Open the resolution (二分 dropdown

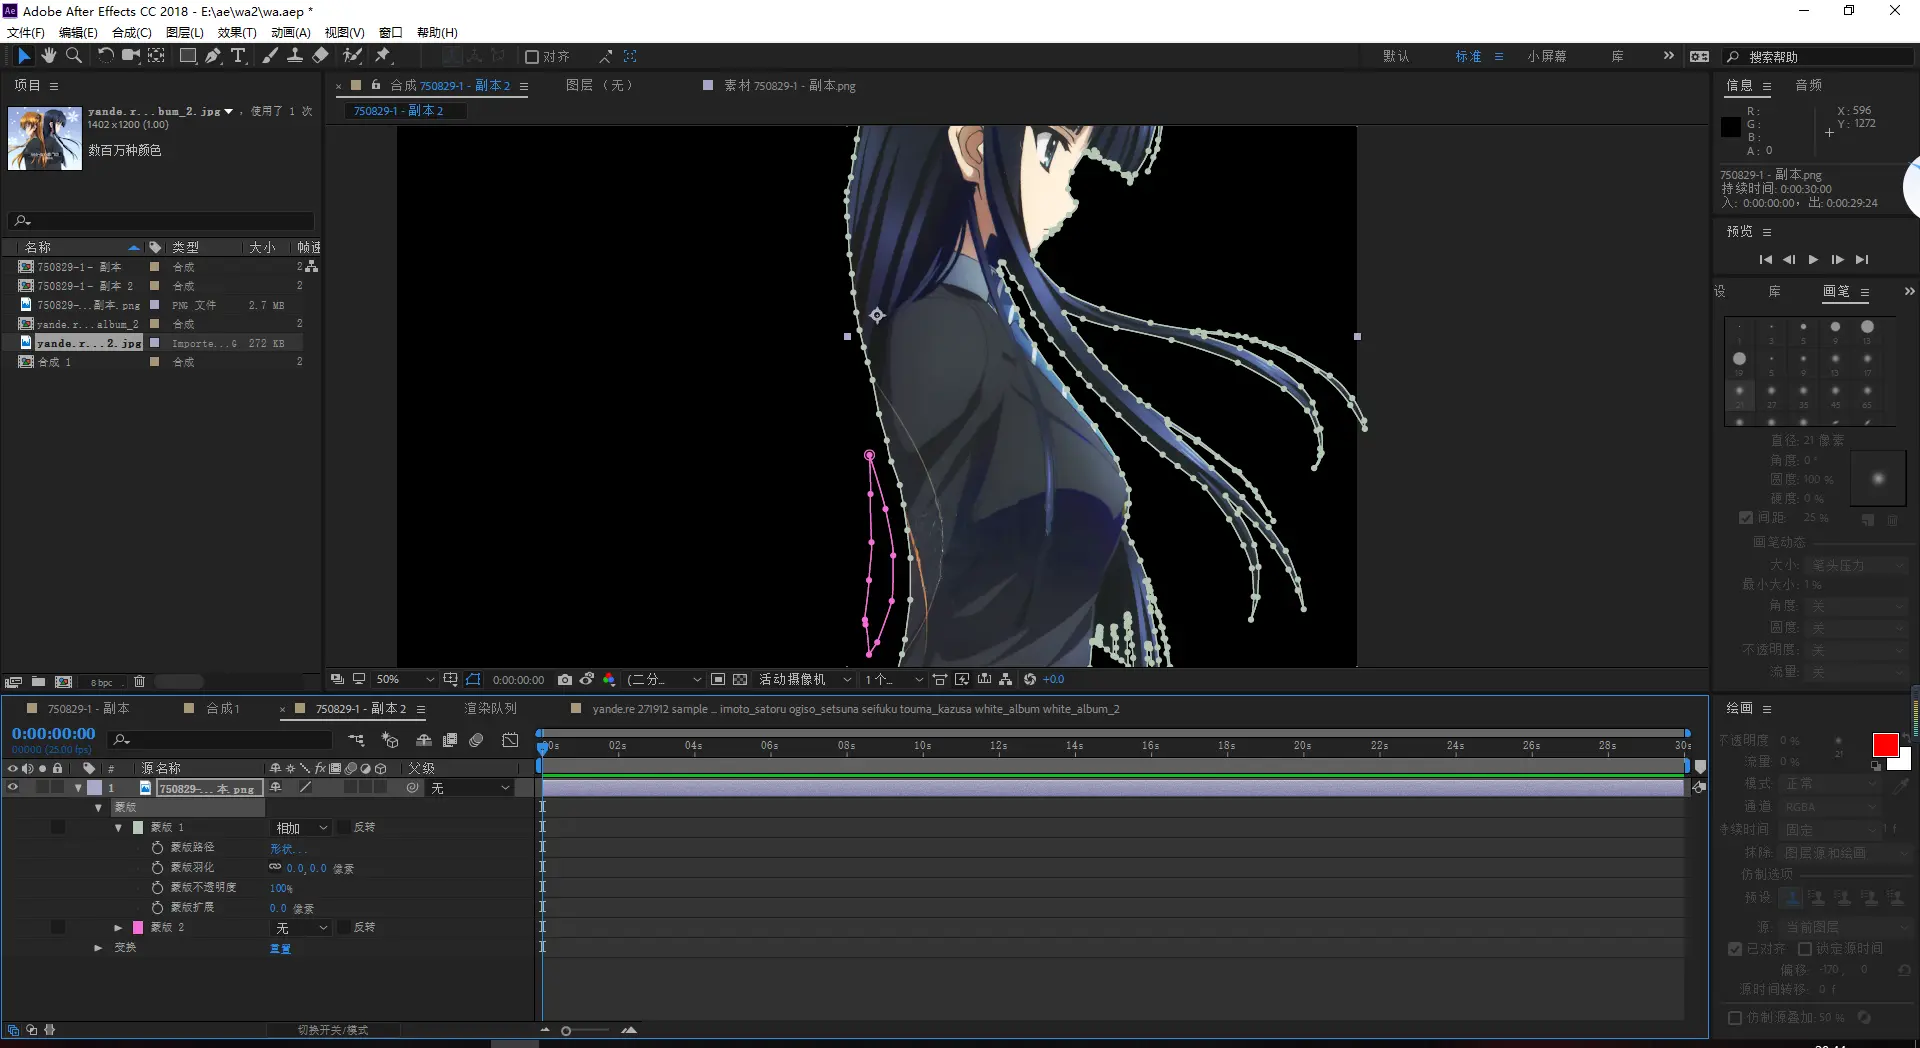coord(664,680)
